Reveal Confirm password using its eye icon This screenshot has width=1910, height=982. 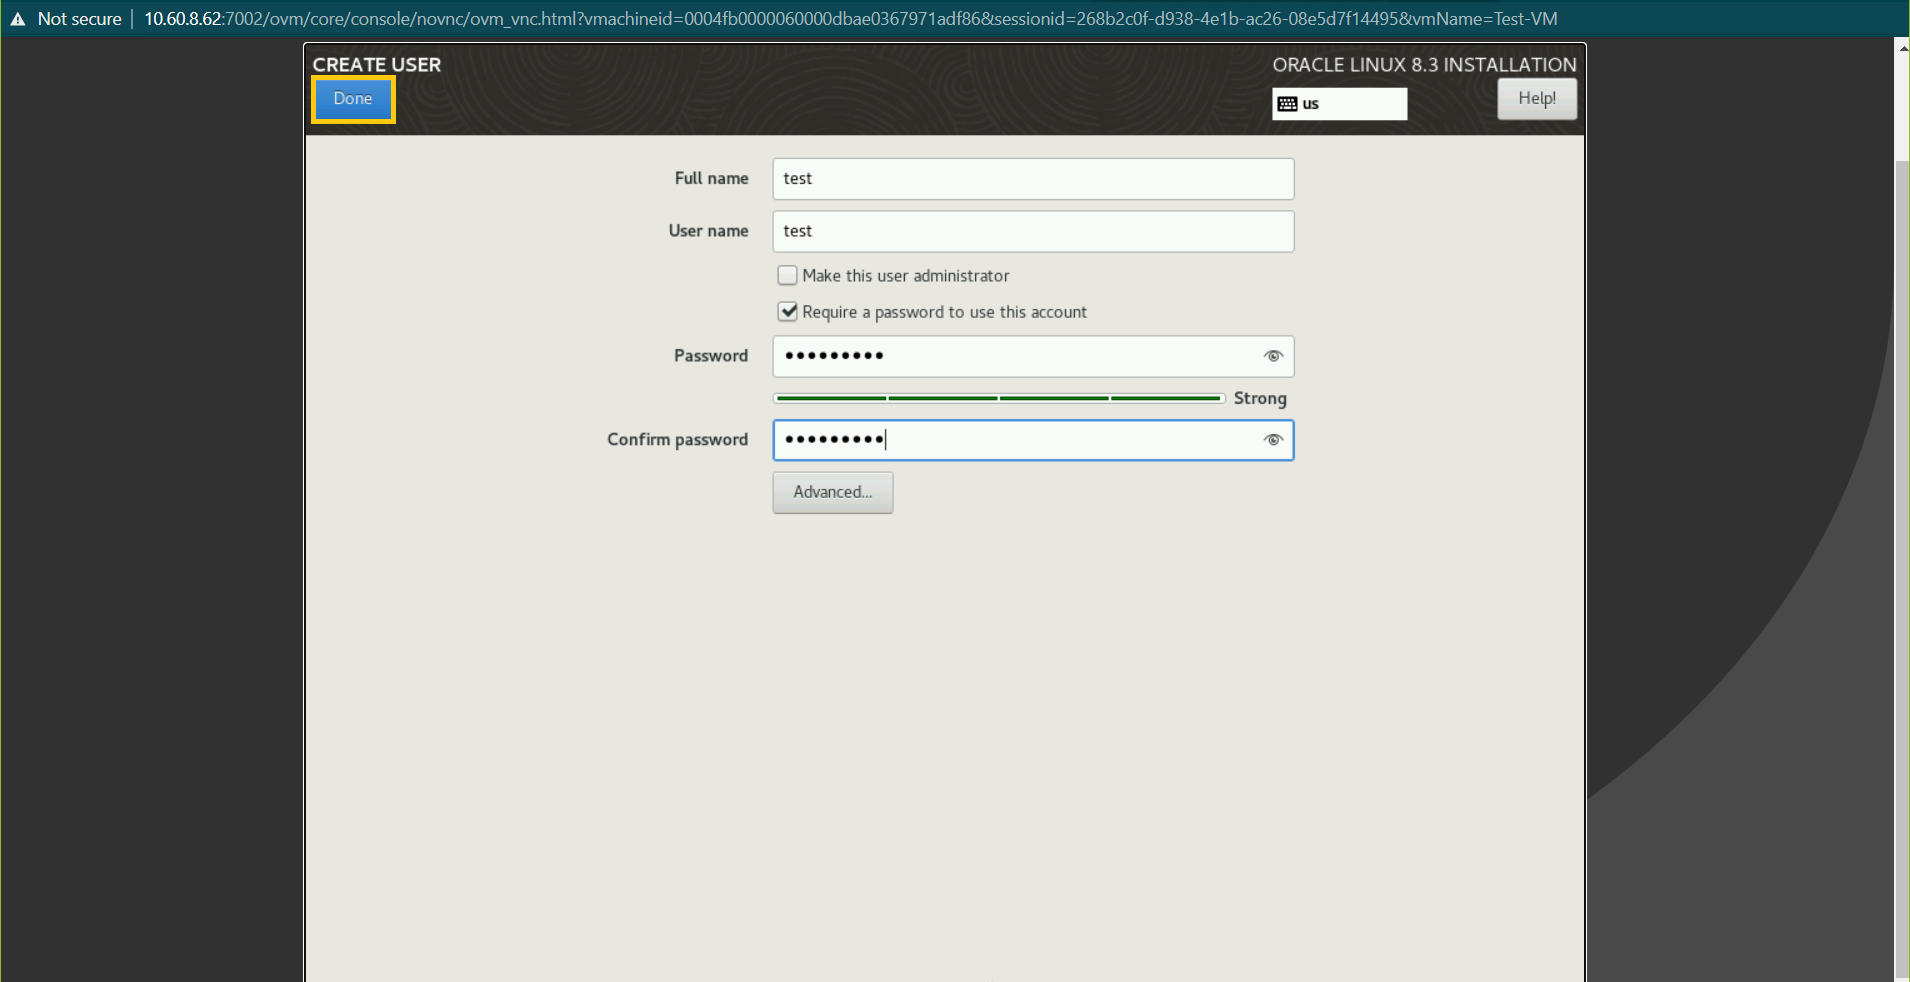pyautogui.click(x=1272, y=440)
